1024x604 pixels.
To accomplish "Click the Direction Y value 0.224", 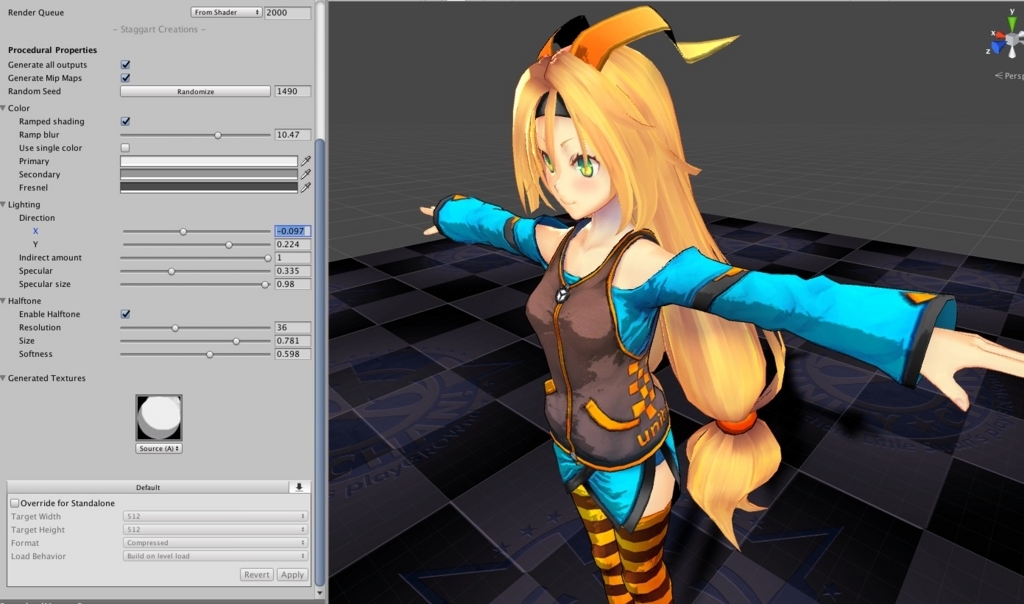I will (x=292, y=244).
